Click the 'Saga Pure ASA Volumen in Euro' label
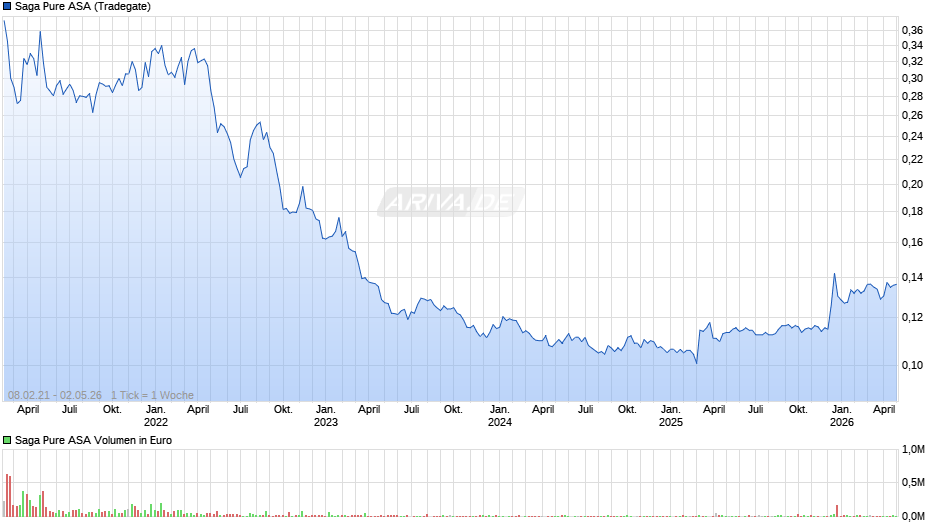940x526 pixels. 93,440
